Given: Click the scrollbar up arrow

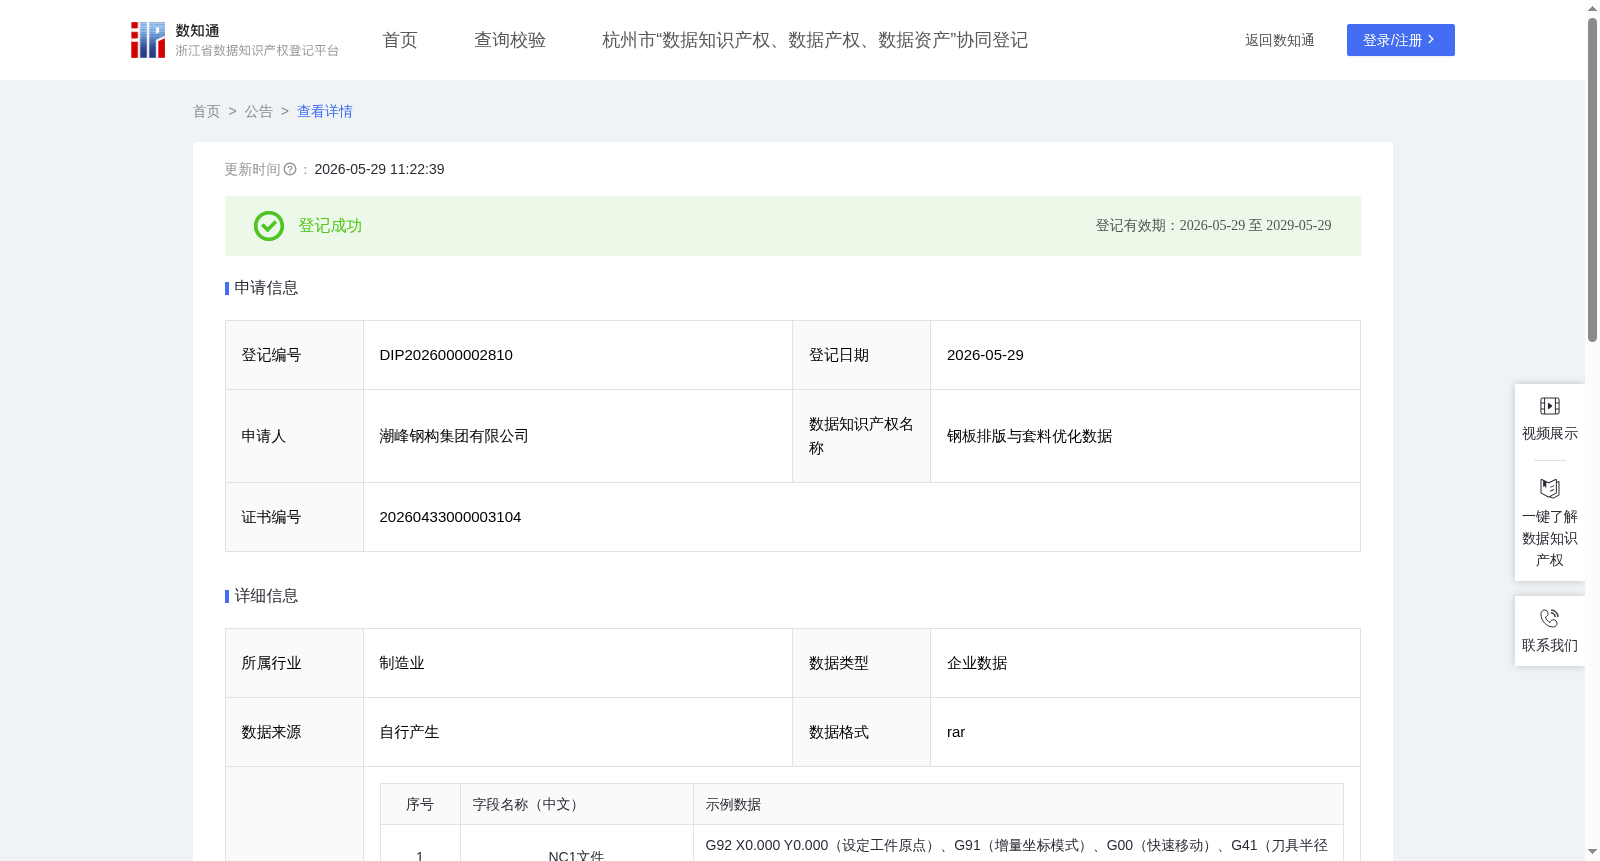Looking at the screenshot, I should pos(1592,8).
